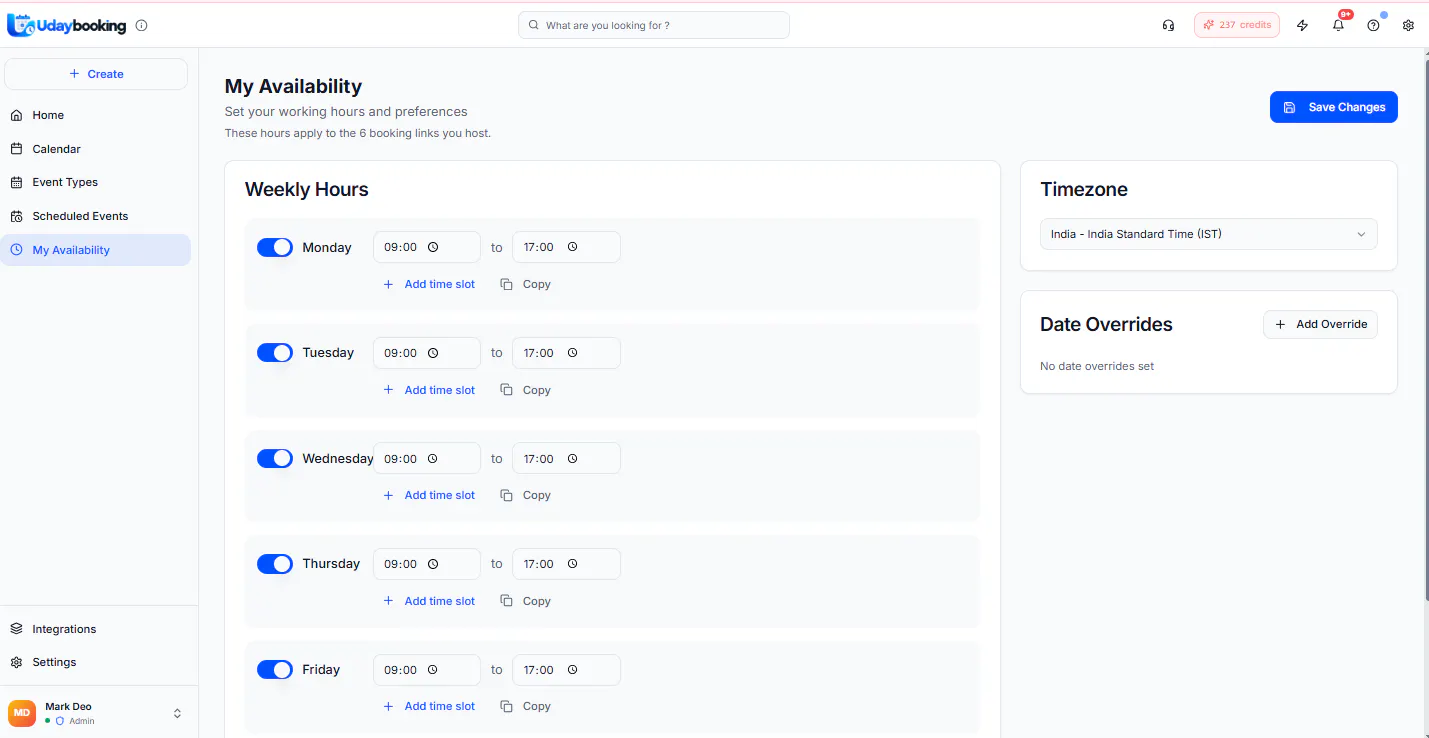Screen dimensions: 1429x738
Task: Copy Friday's hours
Action: click(x=526, y=706)
